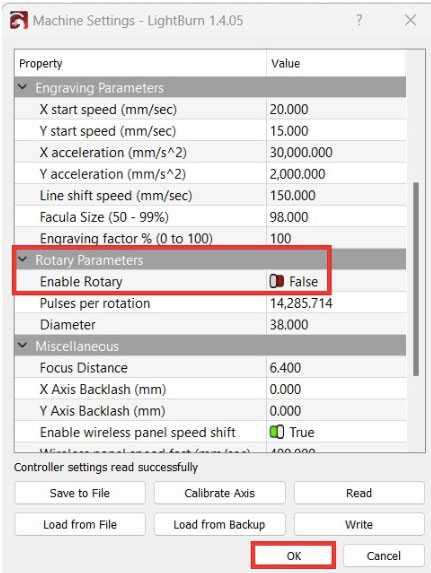Click the Load from File button

click(80, 524)
